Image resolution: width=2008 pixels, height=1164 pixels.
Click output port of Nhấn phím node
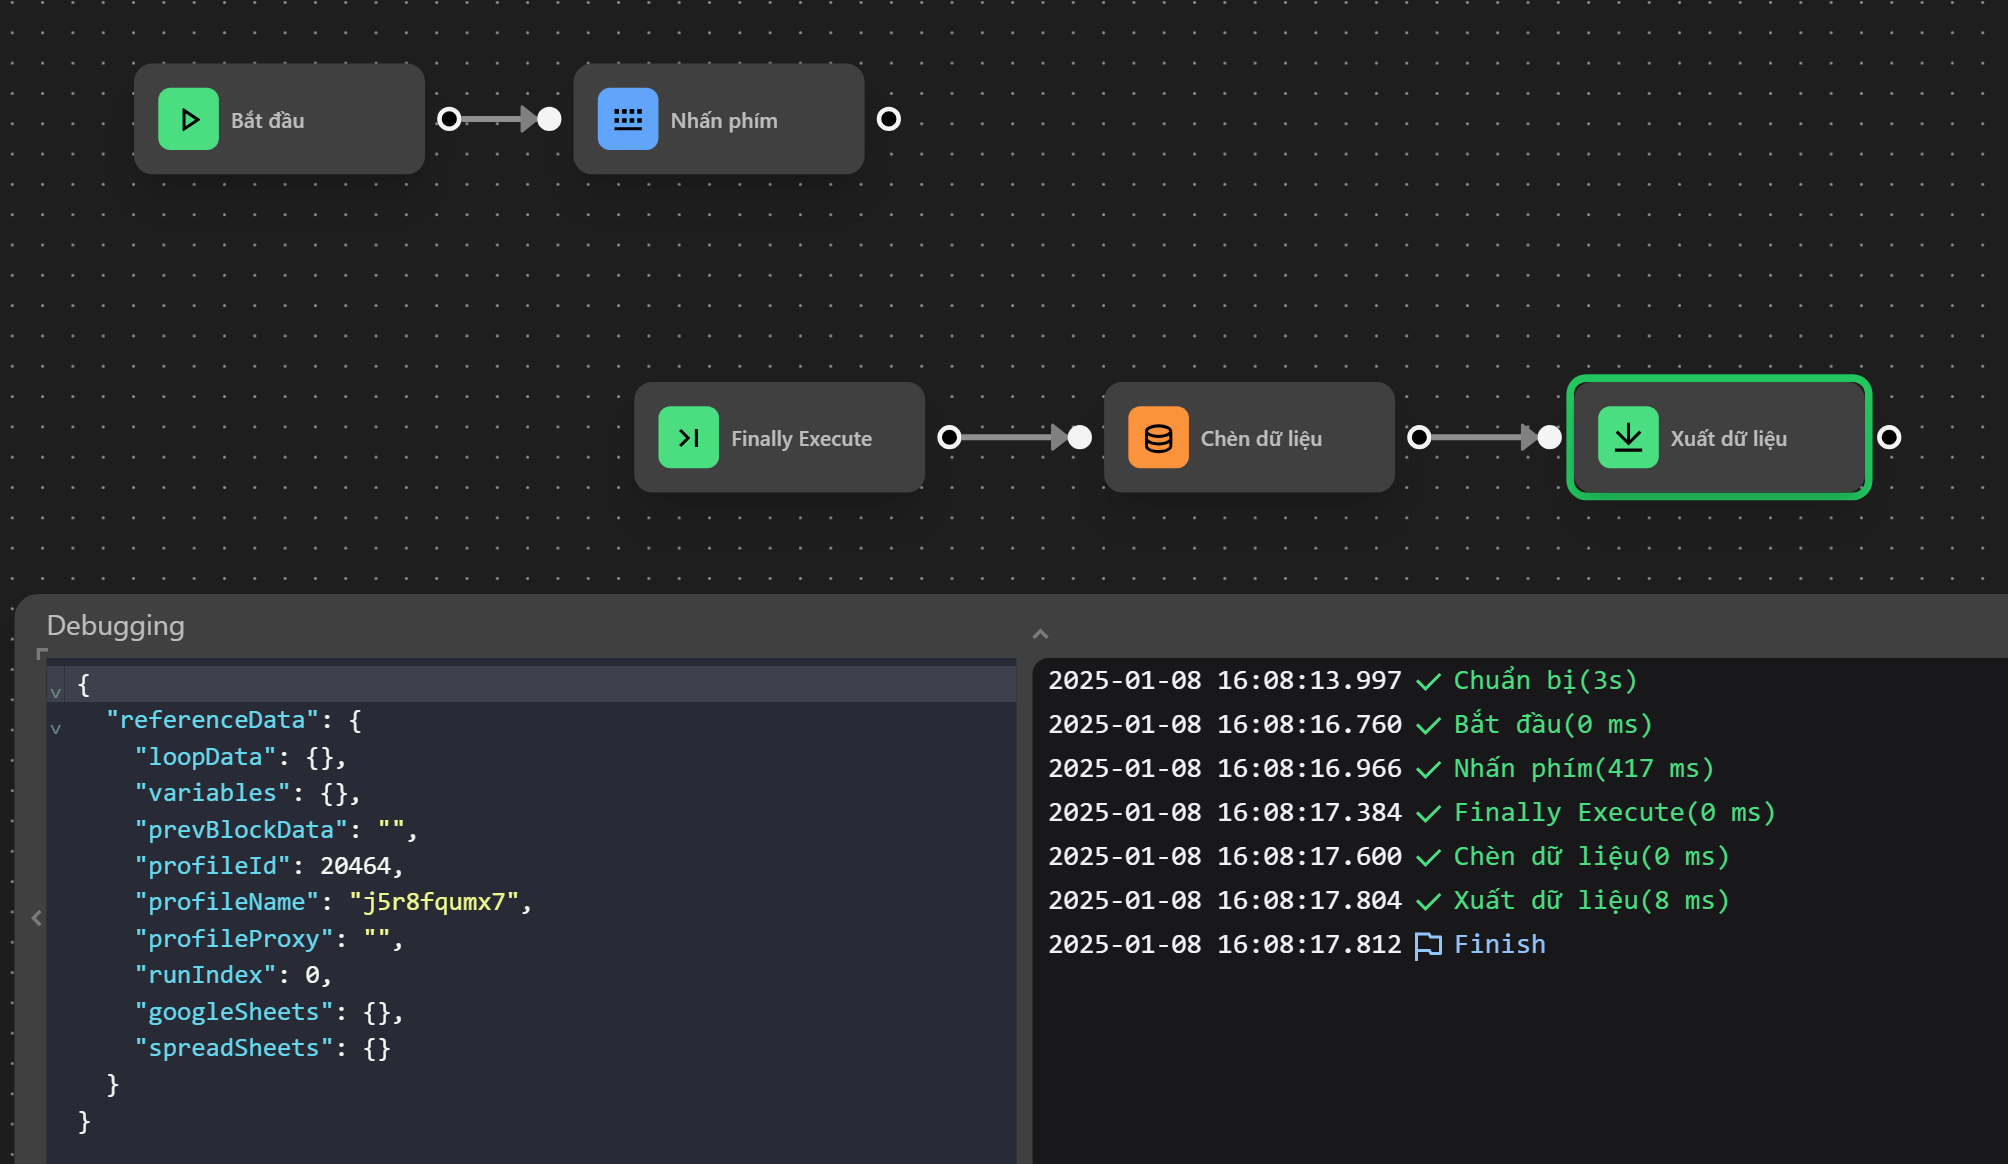888,120
